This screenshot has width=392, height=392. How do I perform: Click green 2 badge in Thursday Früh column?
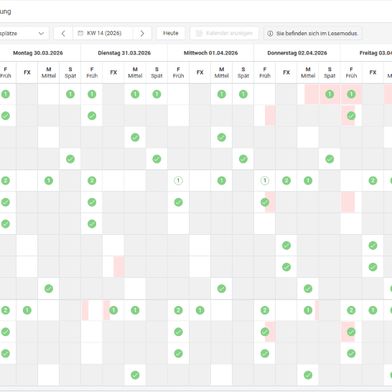click(265, 310)
